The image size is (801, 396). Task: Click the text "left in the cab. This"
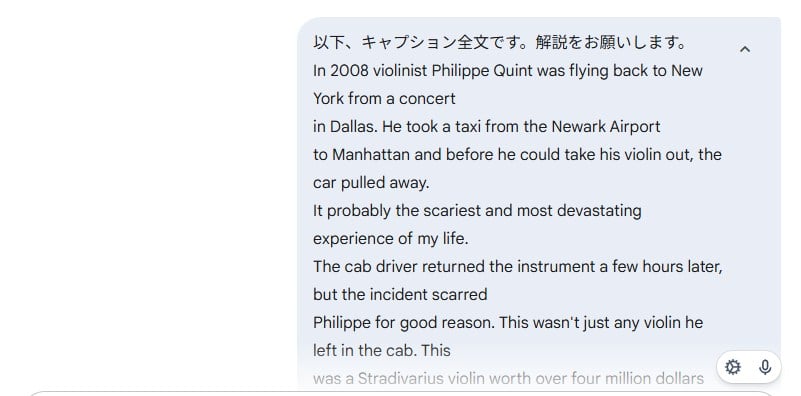click(x=382, y=351)
